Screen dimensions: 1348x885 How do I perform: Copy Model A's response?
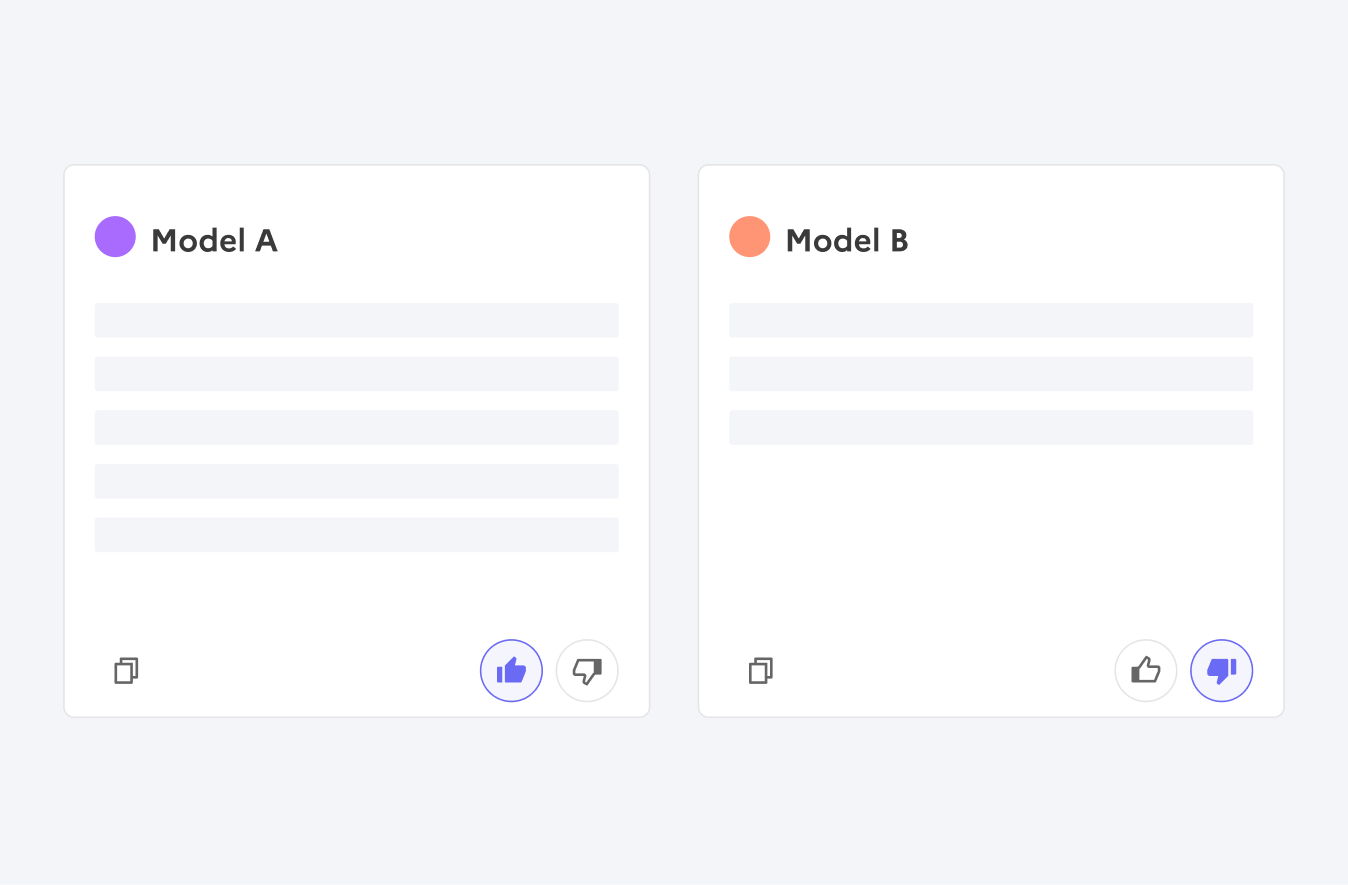click(x=126, y=671)
